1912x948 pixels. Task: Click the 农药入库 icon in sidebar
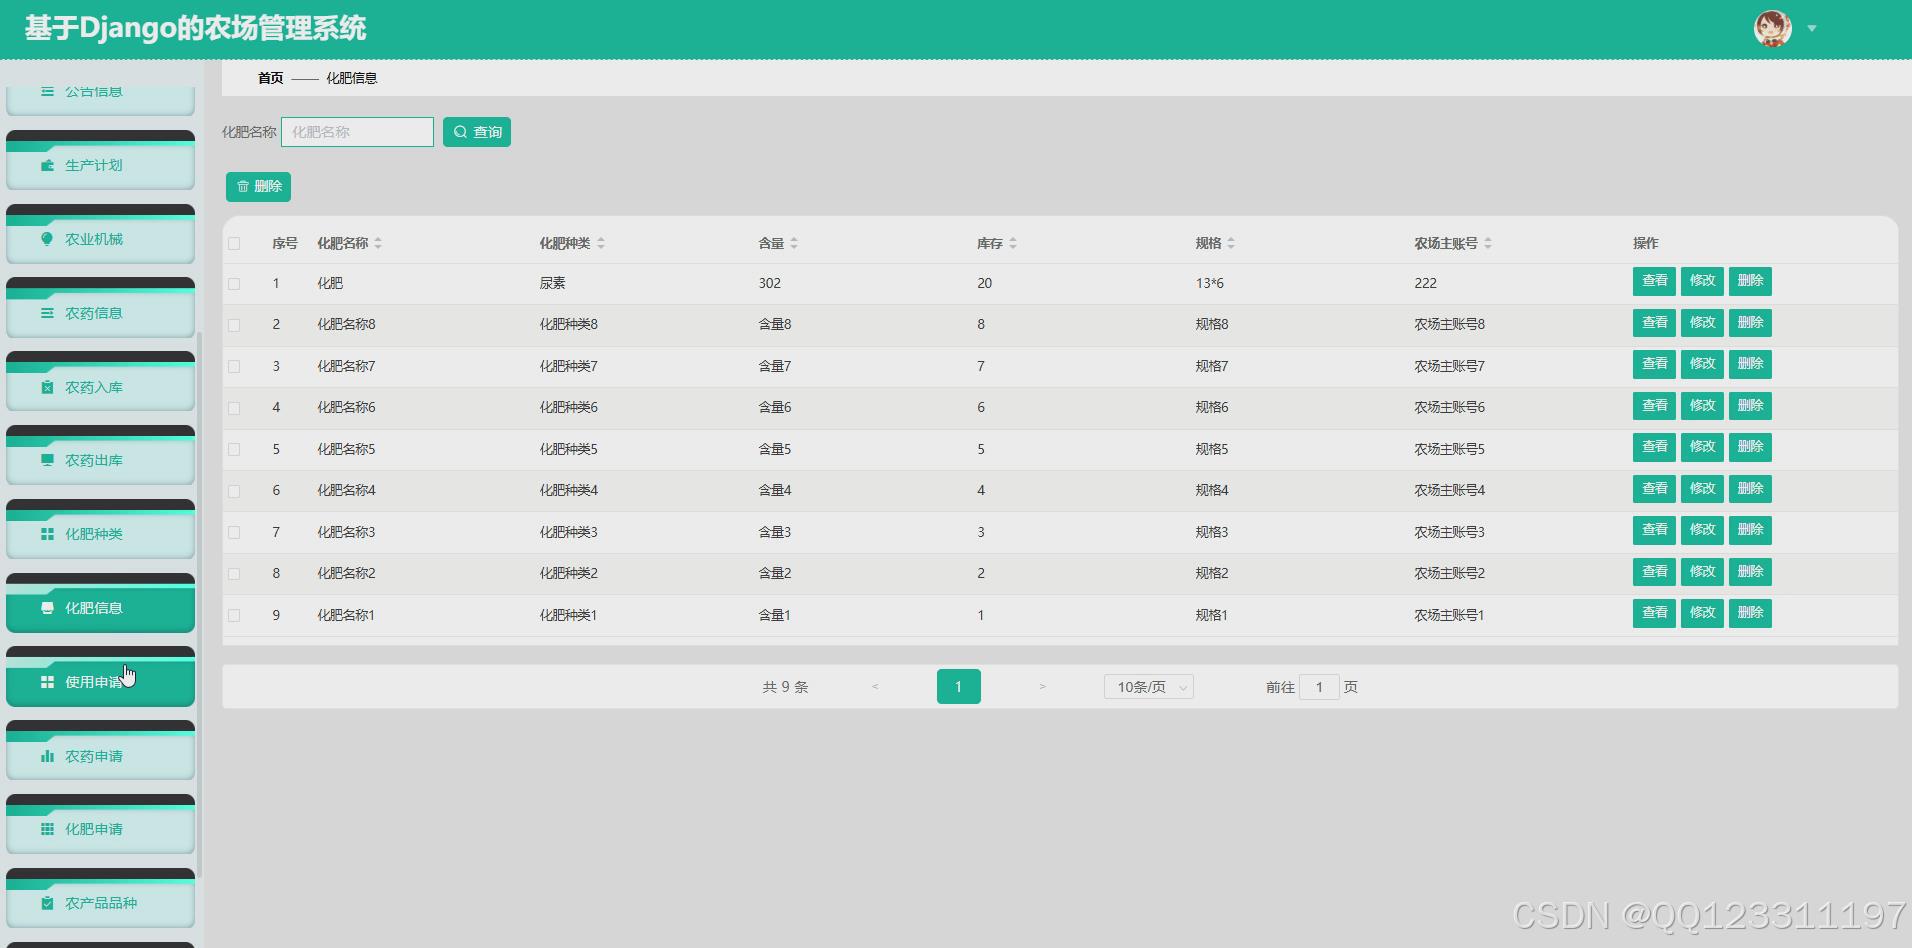(46, 387)
